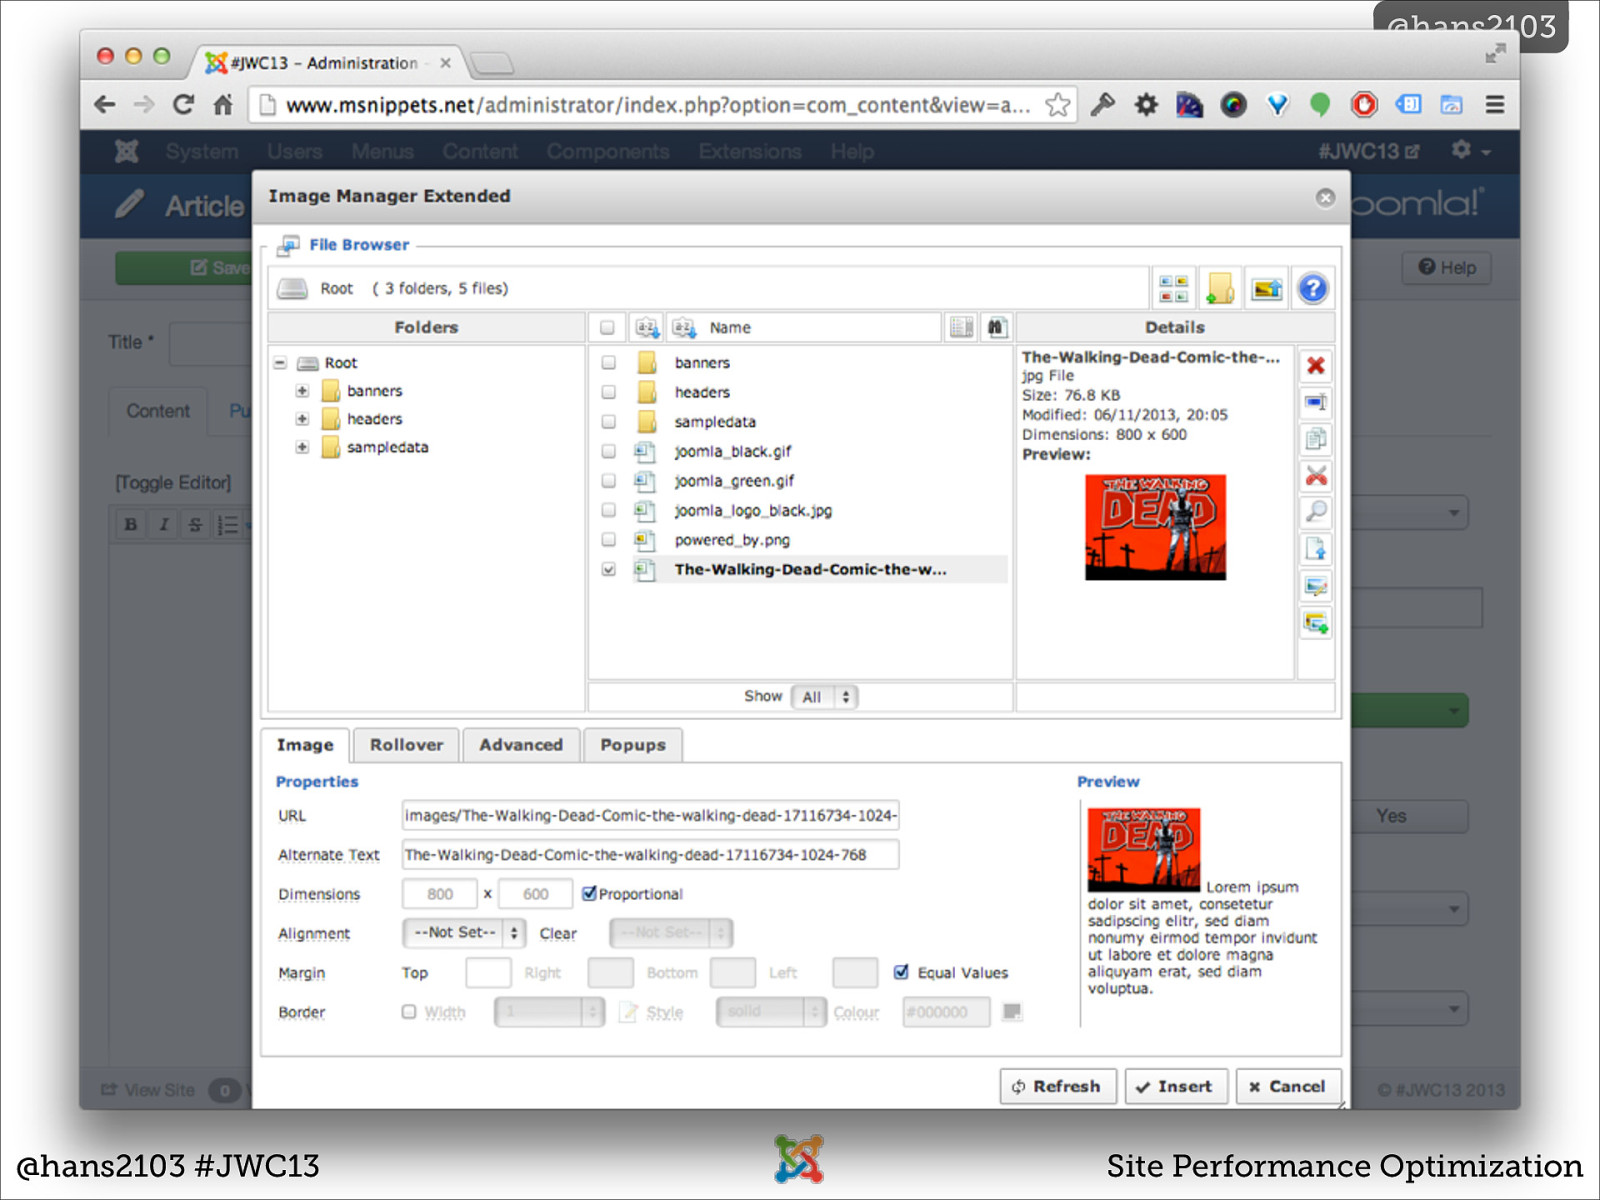Open file search with binoculars icon
Image resolution: width=1600 pixels, height=1200 pixels.
point(996,327)
